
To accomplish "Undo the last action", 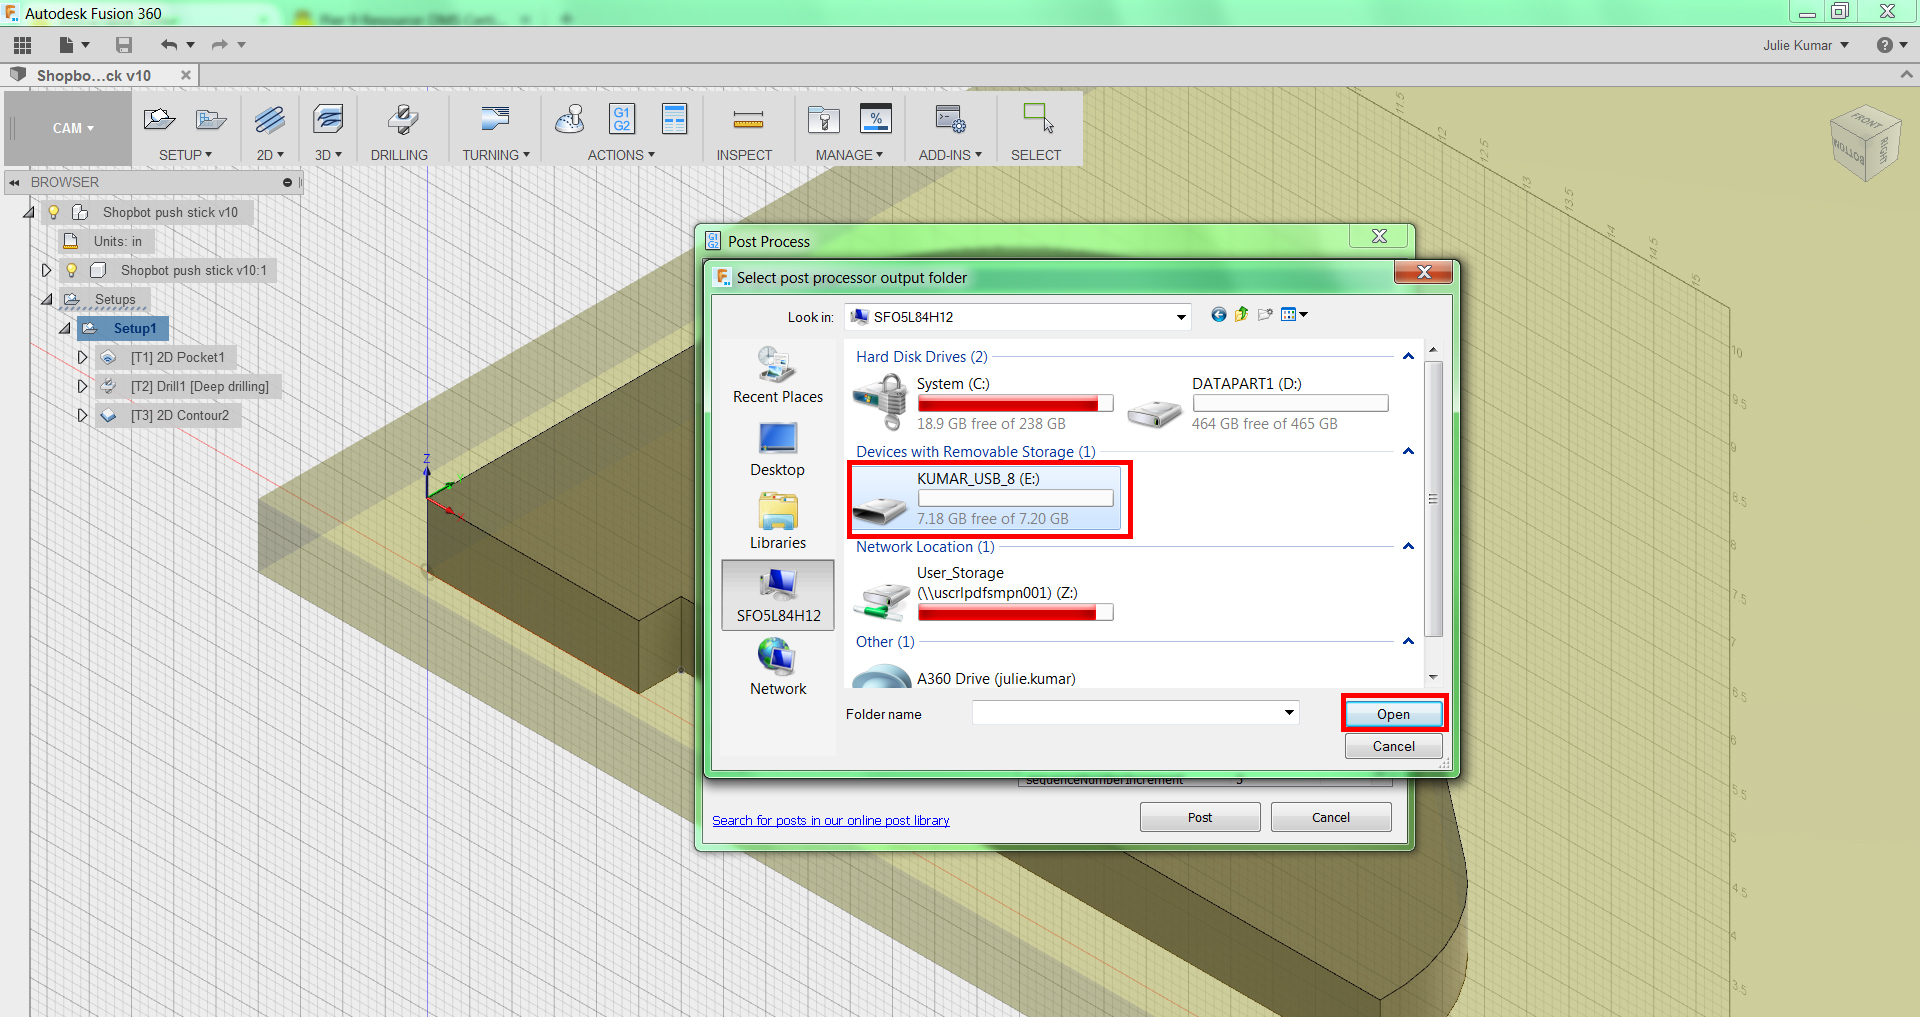I will (169, 45).
